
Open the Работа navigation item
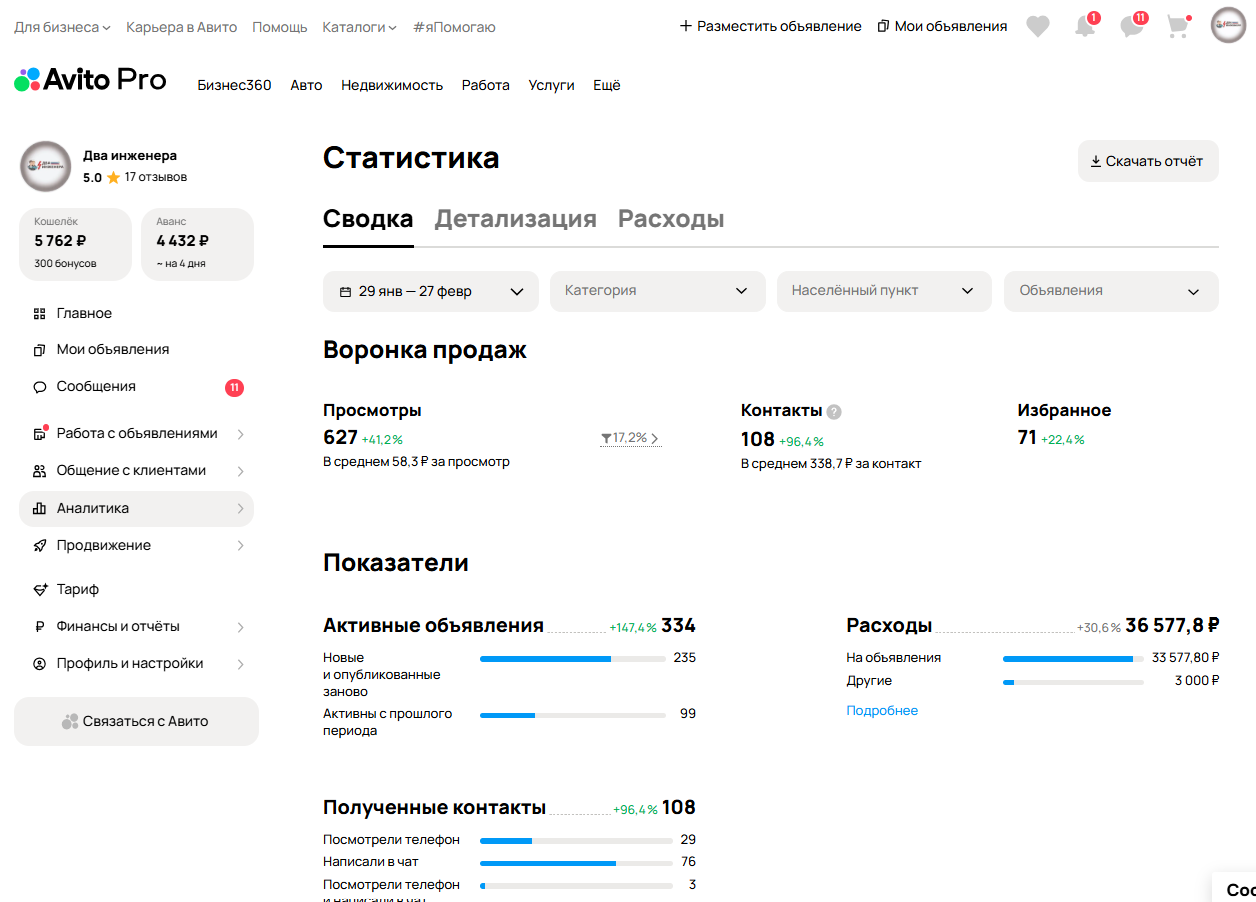(x=485, y=85)
